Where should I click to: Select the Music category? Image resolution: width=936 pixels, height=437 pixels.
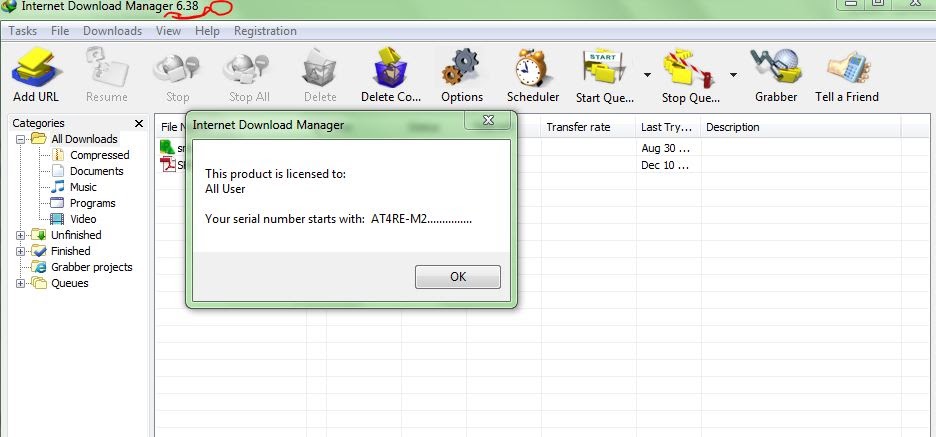(83, 187)
